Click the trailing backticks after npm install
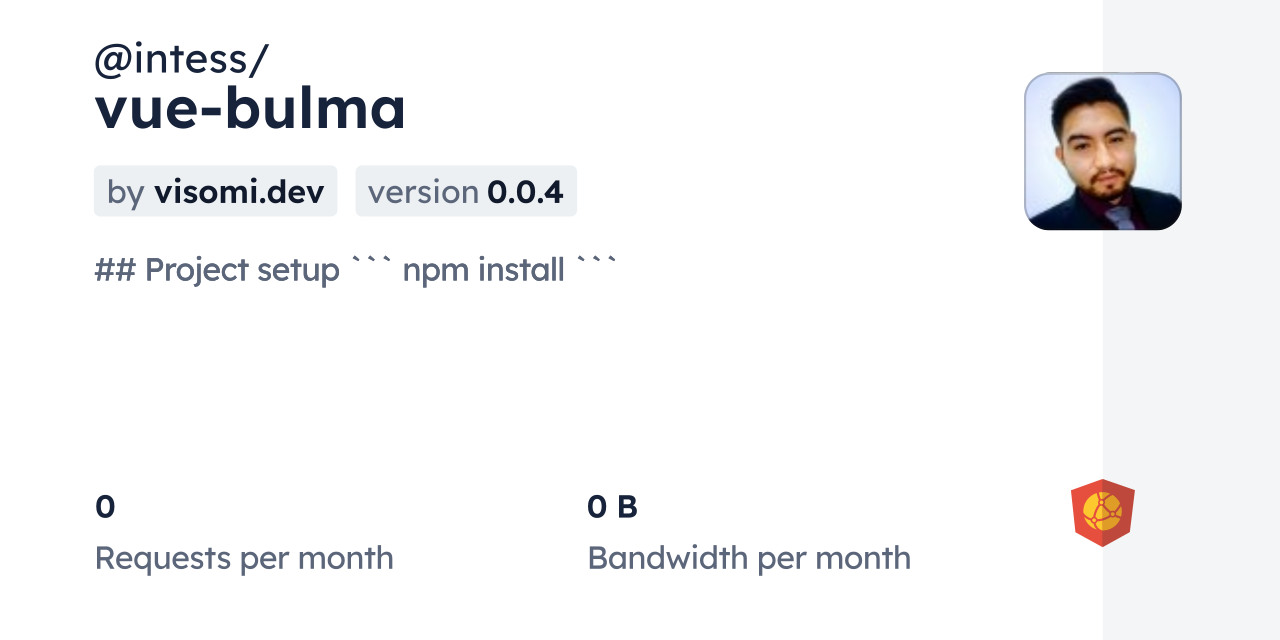The height and width of the screenshot is (640, 1280). coord(597,264)
